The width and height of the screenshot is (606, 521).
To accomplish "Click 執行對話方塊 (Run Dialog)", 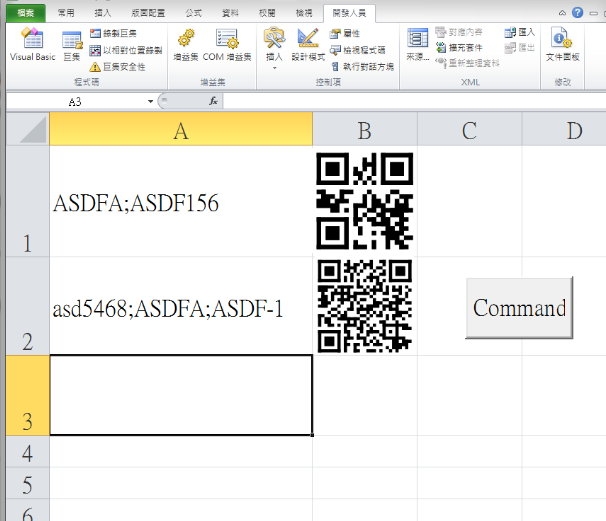I will pos(362,67).
